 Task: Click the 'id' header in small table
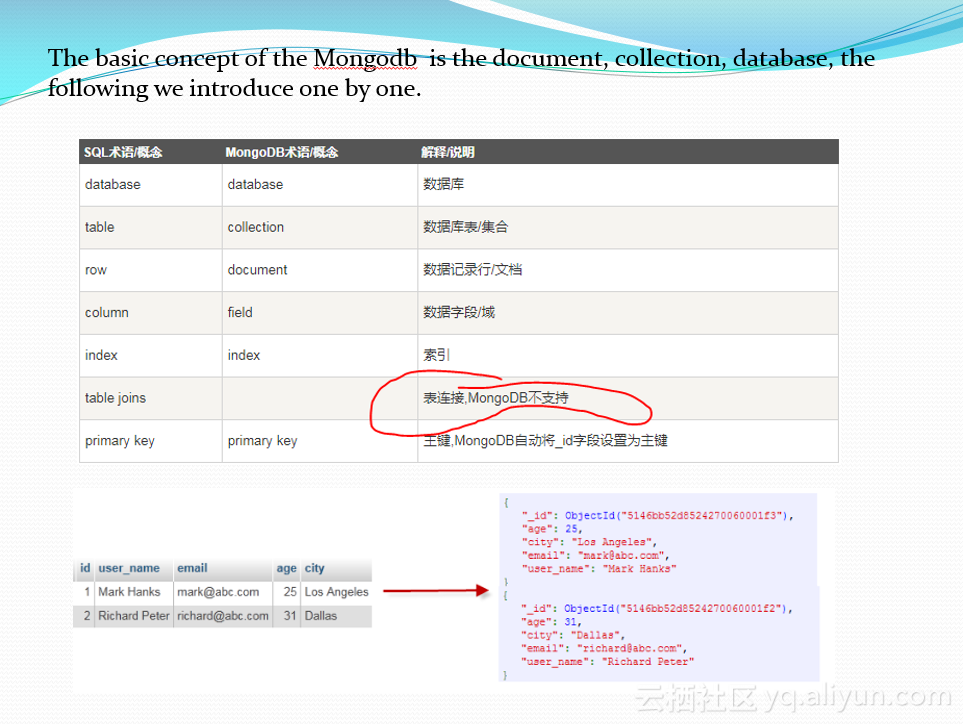tap(85, 568)
